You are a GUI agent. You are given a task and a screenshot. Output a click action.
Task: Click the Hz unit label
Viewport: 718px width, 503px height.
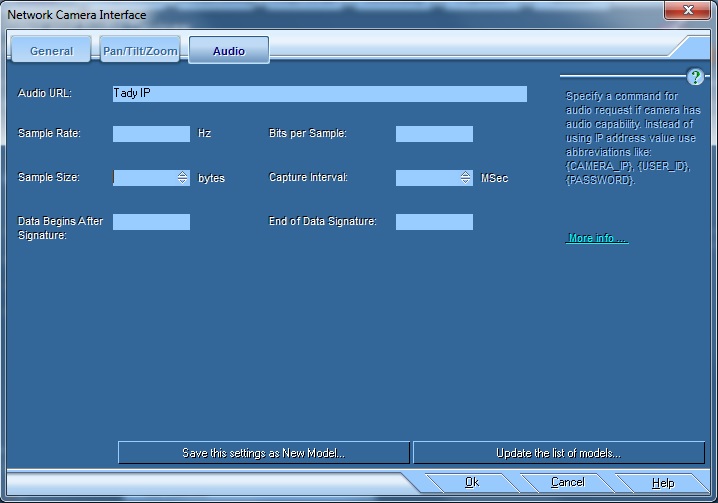point(204,133)
